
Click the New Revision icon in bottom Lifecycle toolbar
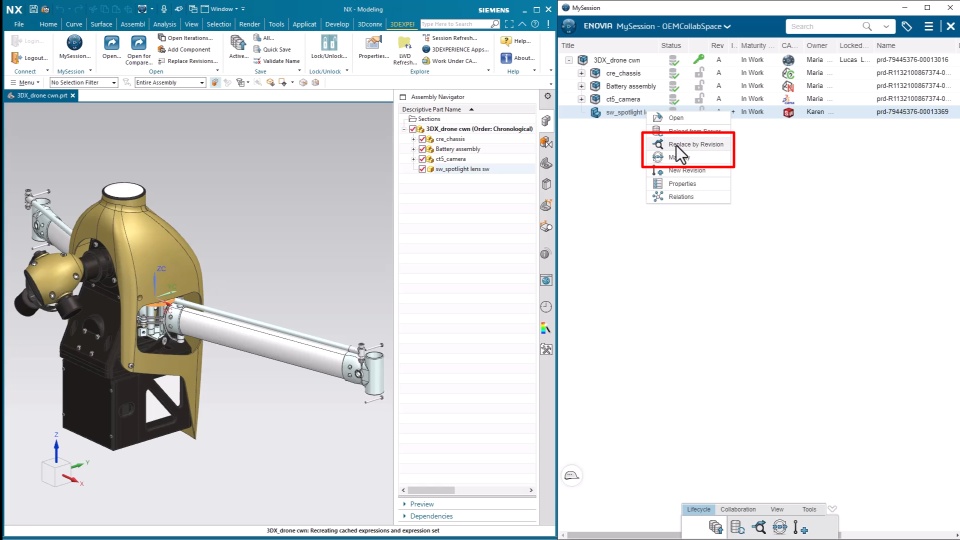(x=800, y=527)
